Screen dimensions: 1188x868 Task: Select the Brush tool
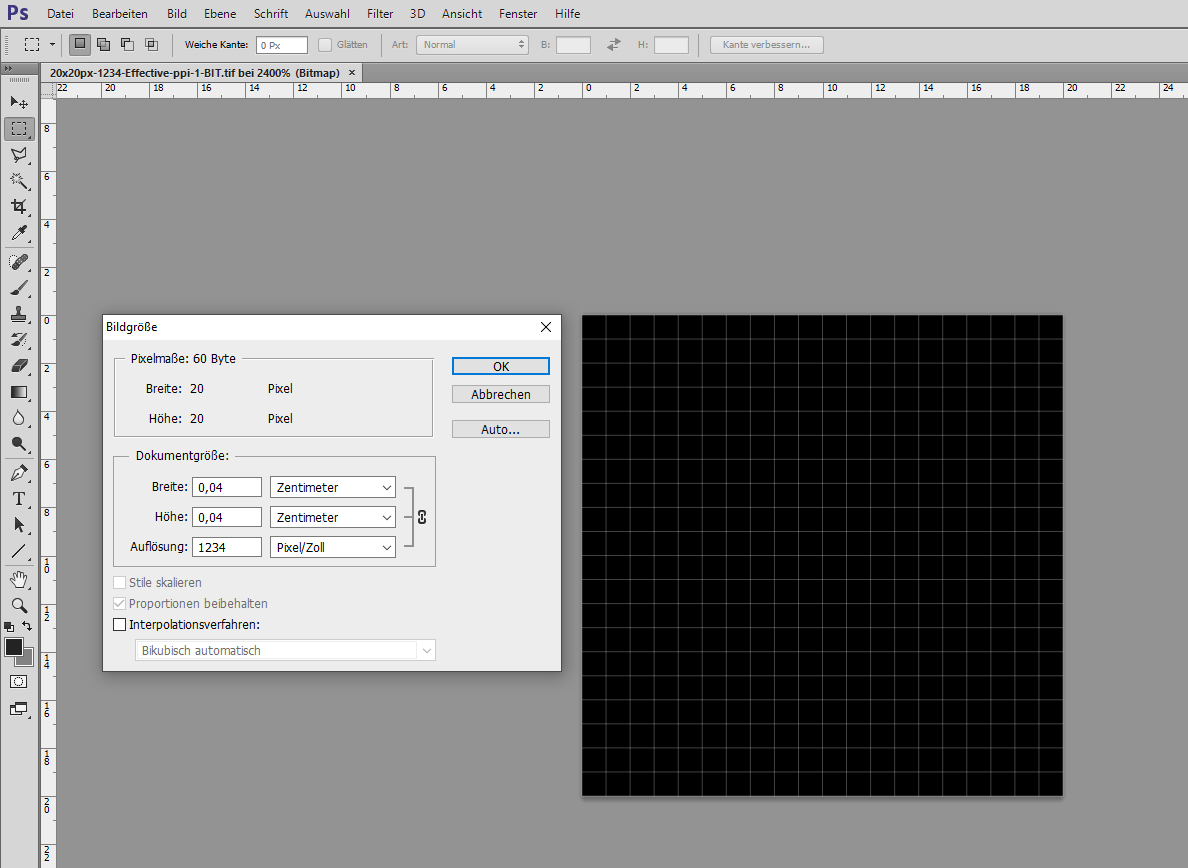pos(19,290)
